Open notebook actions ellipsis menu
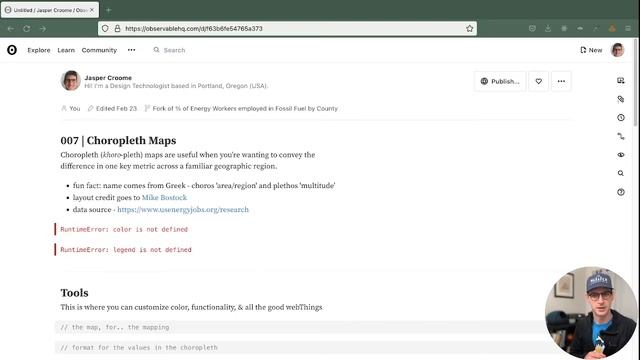Image resolution: width=640 pixels, height=360 pixels. tap(561, 81)
